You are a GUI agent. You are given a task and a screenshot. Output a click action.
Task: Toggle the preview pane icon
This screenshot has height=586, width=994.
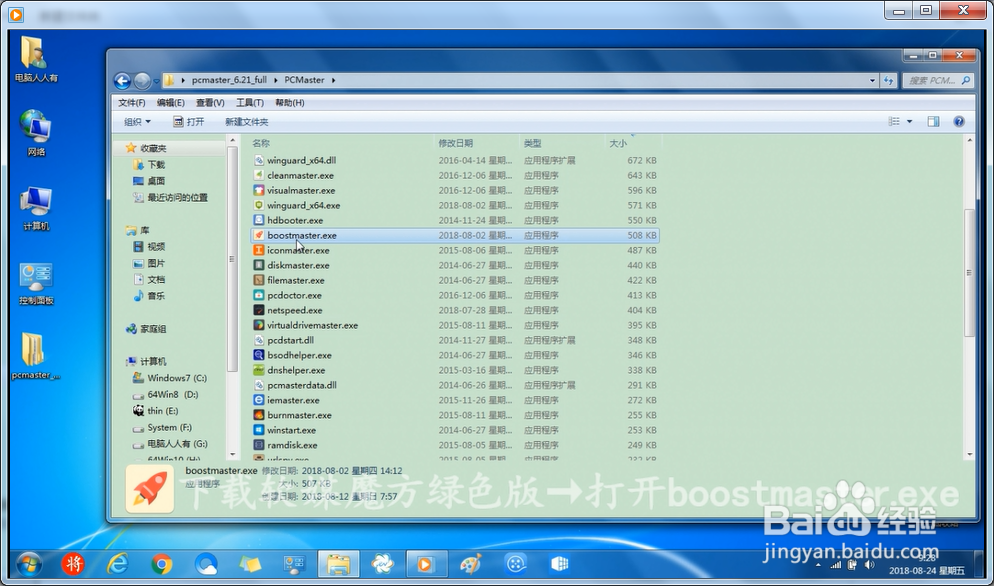[933, 121]
